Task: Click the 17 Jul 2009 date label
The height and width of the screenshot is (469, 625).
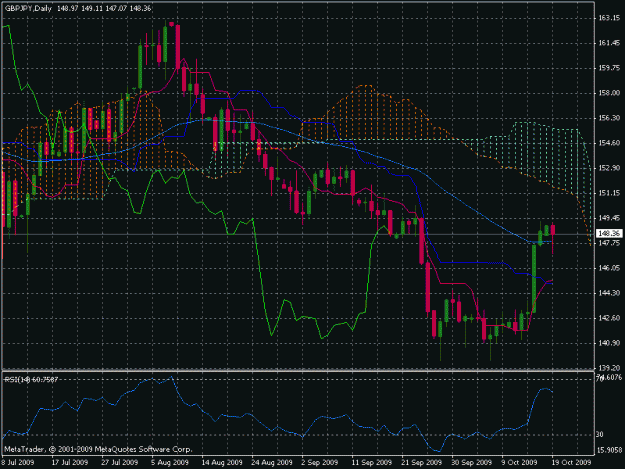Action: point(69,462)
